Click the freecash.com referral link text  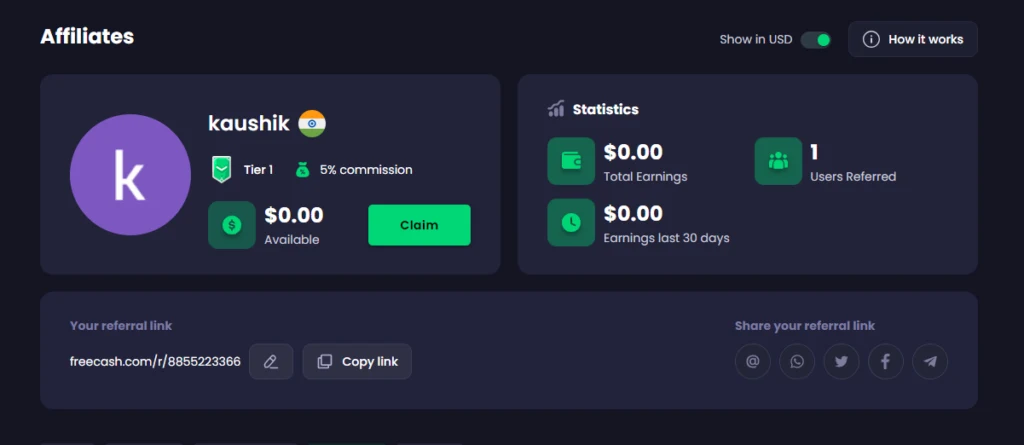[155, 361]
